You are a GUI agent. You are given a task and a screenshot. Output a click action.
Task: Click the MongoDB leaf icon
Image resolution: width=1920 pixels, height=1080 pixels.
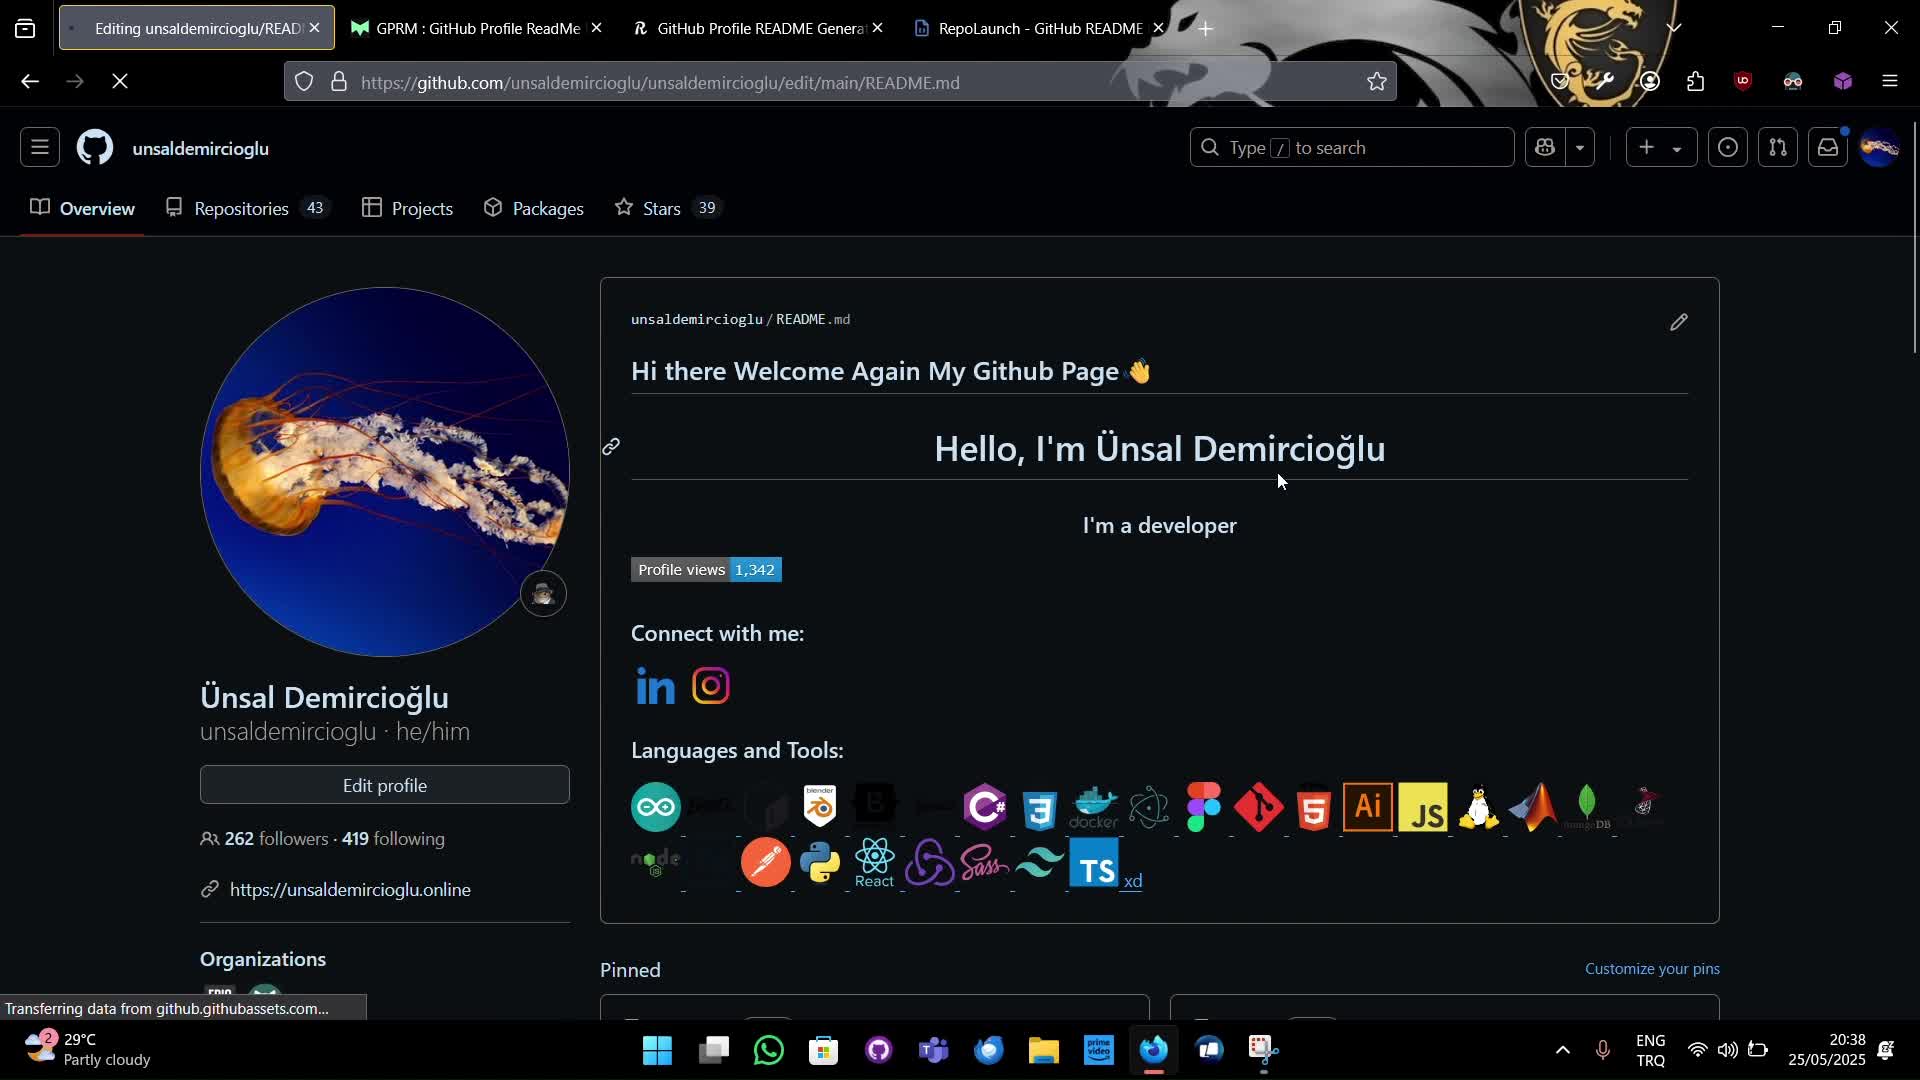(x=1587, y=807)
